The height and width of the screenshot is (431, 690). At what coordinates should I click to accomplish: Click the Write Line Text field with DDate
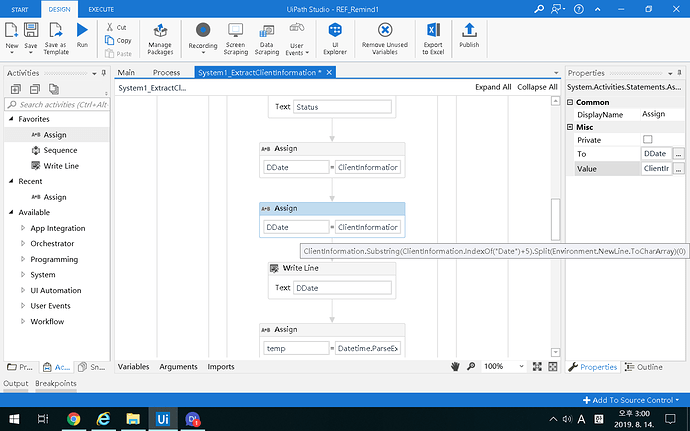tap(342, 288)
